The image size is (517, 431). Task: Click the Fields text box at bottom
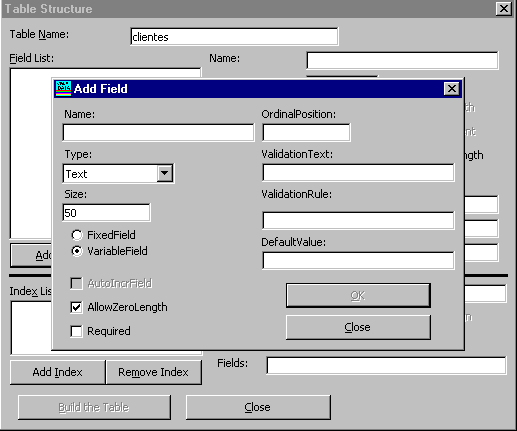(x=386, y=365)
